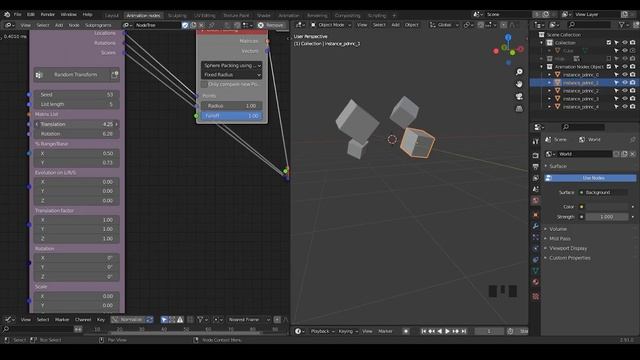Click the NodeTree name field
640x360 pixels.
coord(157,25)
